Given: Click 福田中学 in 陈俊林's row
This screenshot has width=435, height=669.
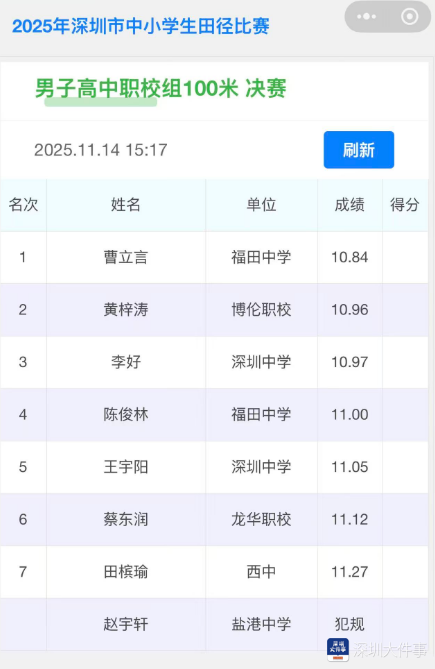Looking at the screenshot, I should (261, 414).
